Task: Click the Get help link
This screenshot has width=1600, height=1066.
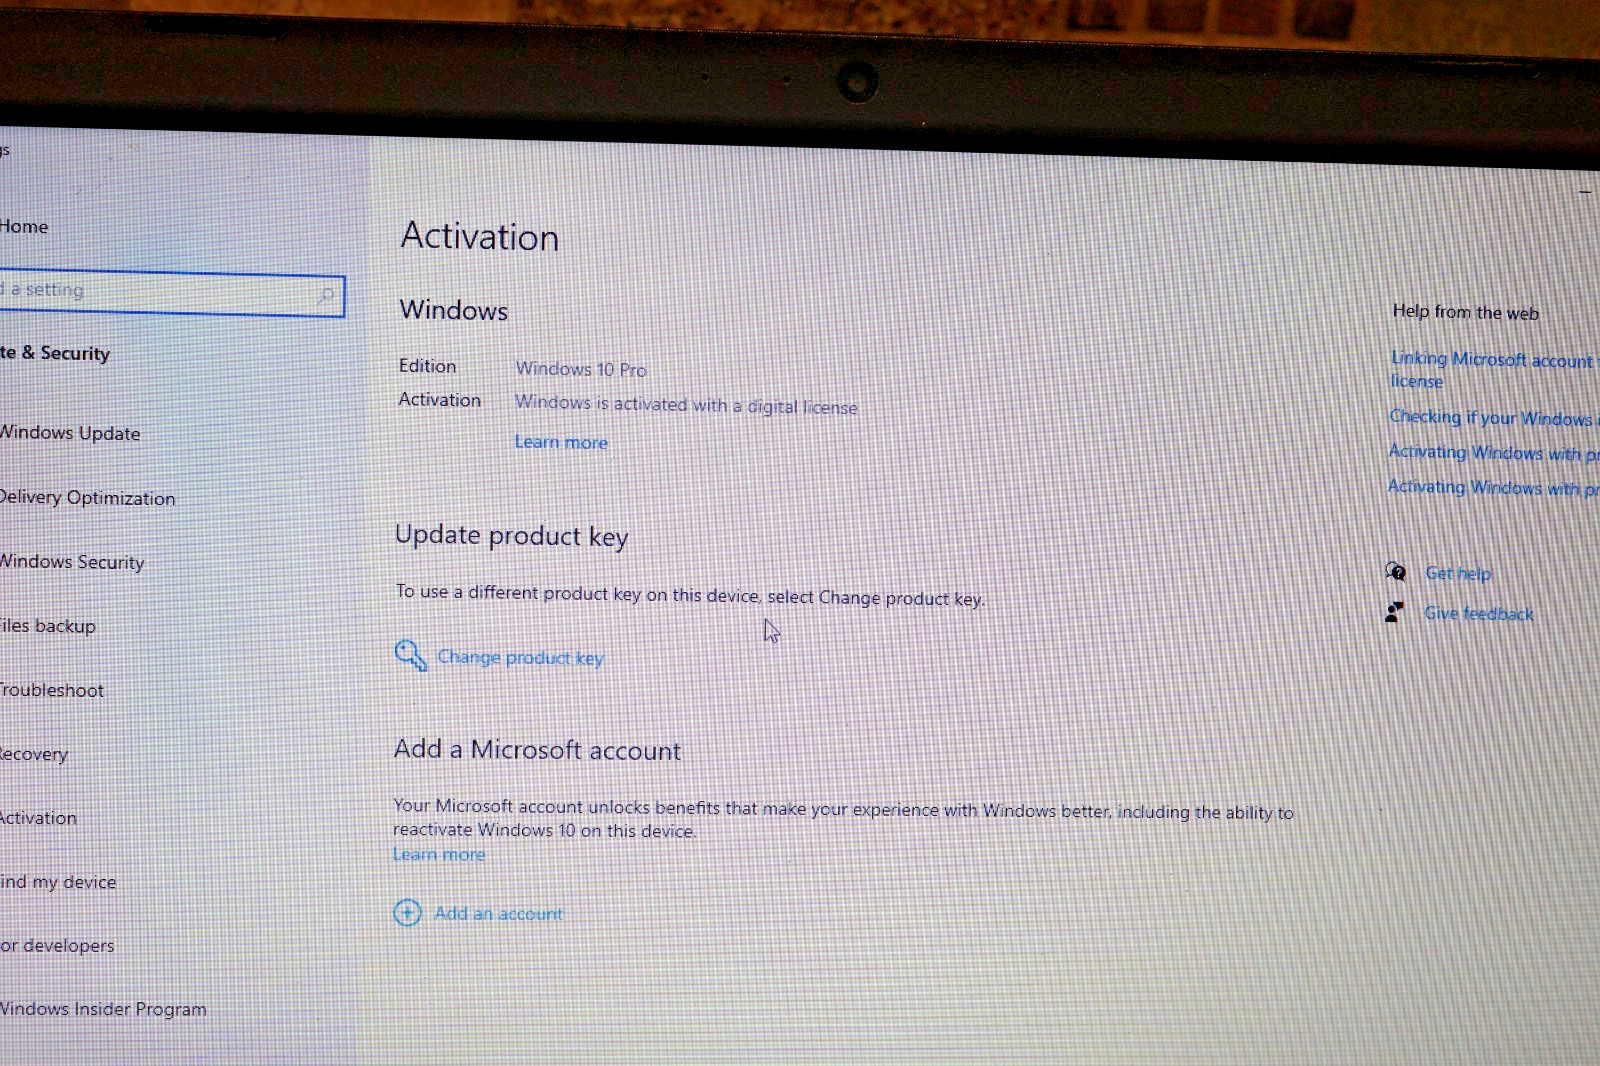Action: [1458, 574]
